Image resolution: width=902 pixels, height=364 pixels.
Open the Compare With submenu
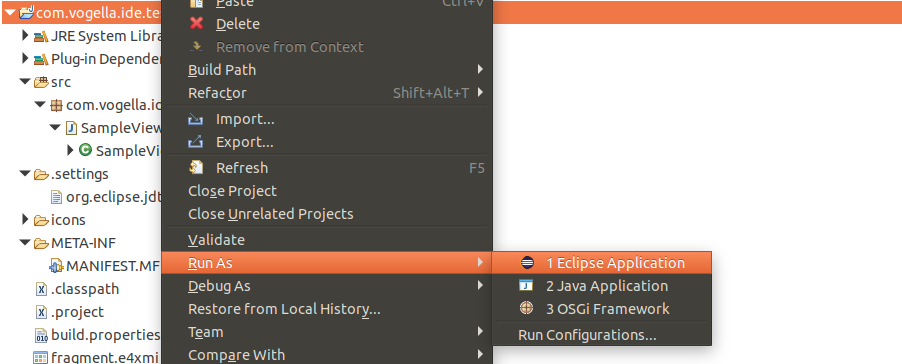(x=327, y=355)
